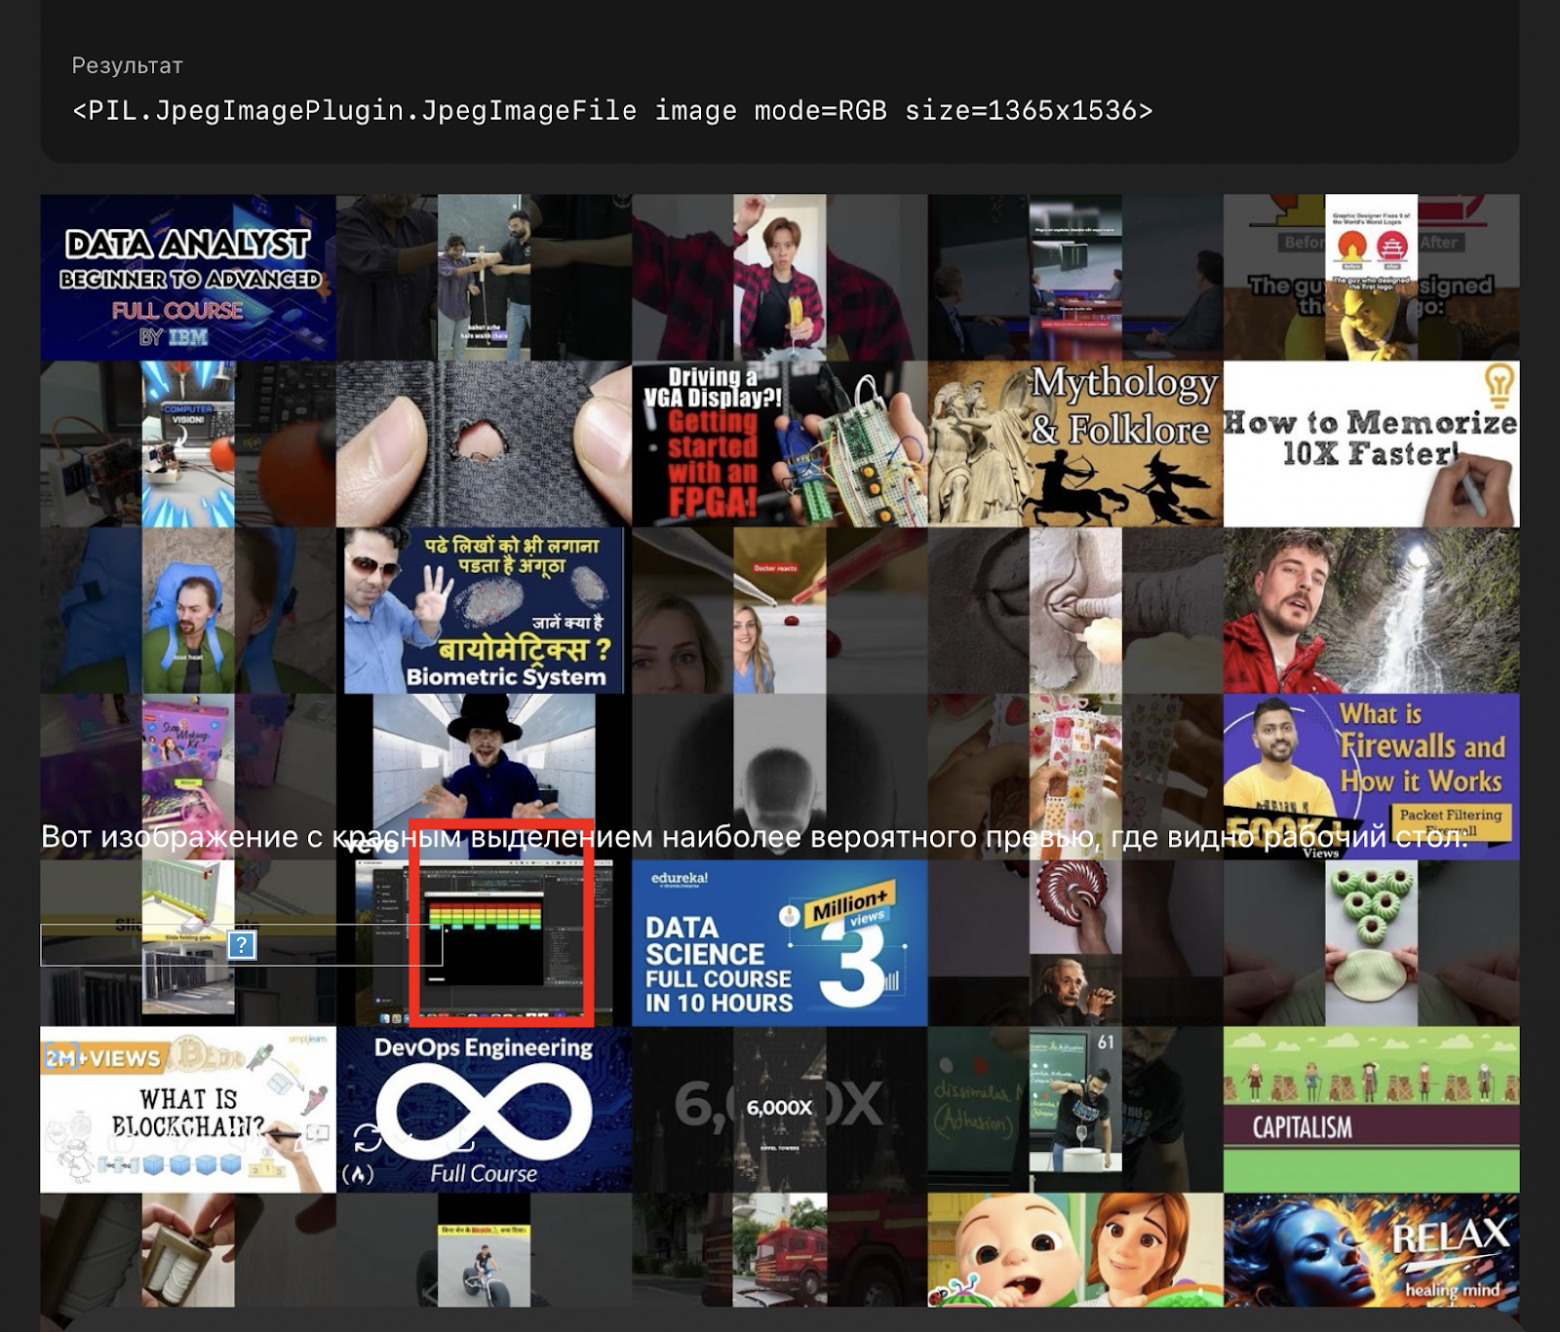Screen dimensions: 1560x1332
Task: Select the Computer Vision robot thumbnail
Action: tap(188, 444)
